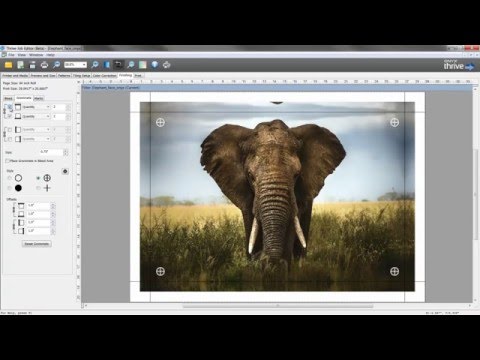Viewport: 480px width, 360px height.
Task: Open the File menu
Action: 11,55
